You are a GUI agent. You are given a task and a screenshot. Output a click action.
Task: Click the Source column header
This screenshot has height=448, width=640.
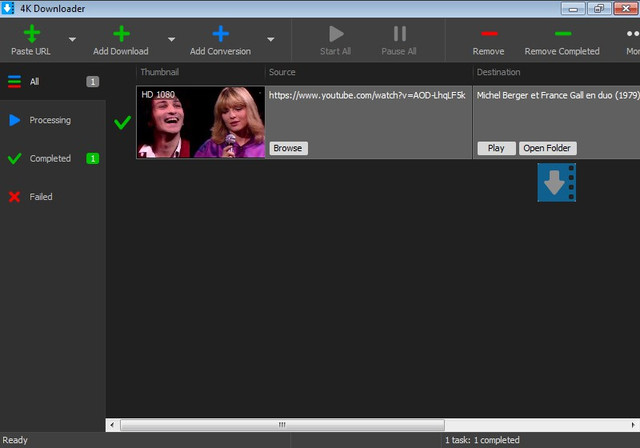(282, 72)
